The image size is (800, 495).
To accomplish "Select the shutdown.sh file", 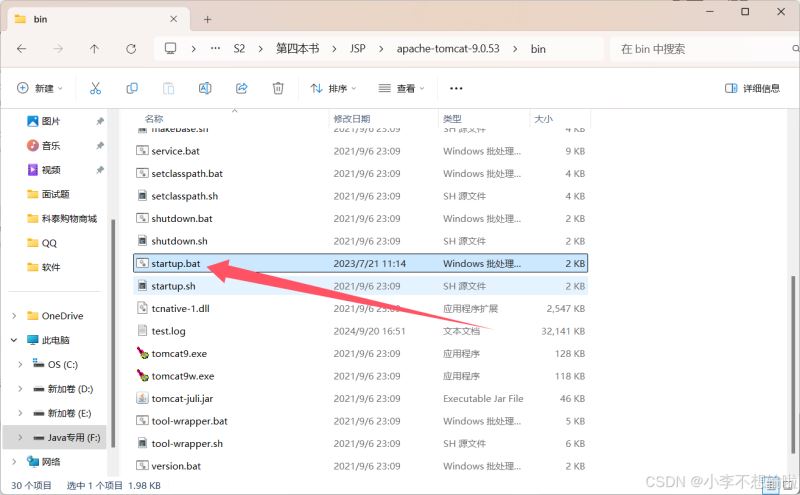I will [360, 241].
